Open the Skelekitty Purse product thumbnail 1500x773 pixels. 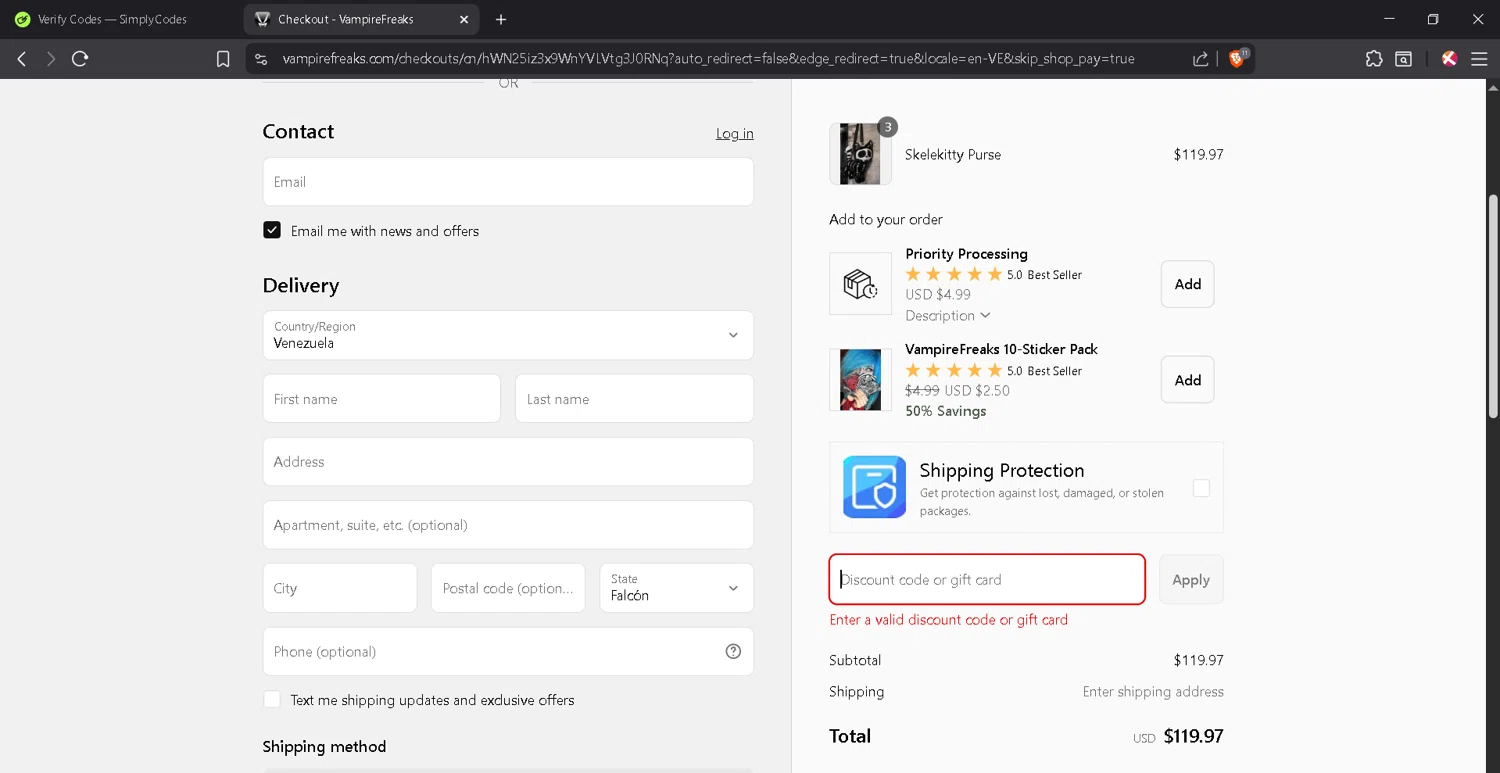tap(860, 154)
